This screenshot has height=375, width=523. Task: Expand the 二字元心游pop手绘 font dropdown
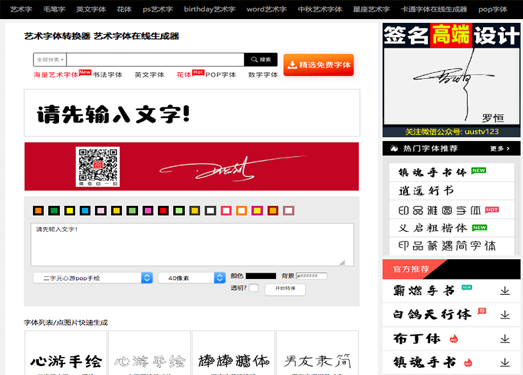(x=93, y=278)
